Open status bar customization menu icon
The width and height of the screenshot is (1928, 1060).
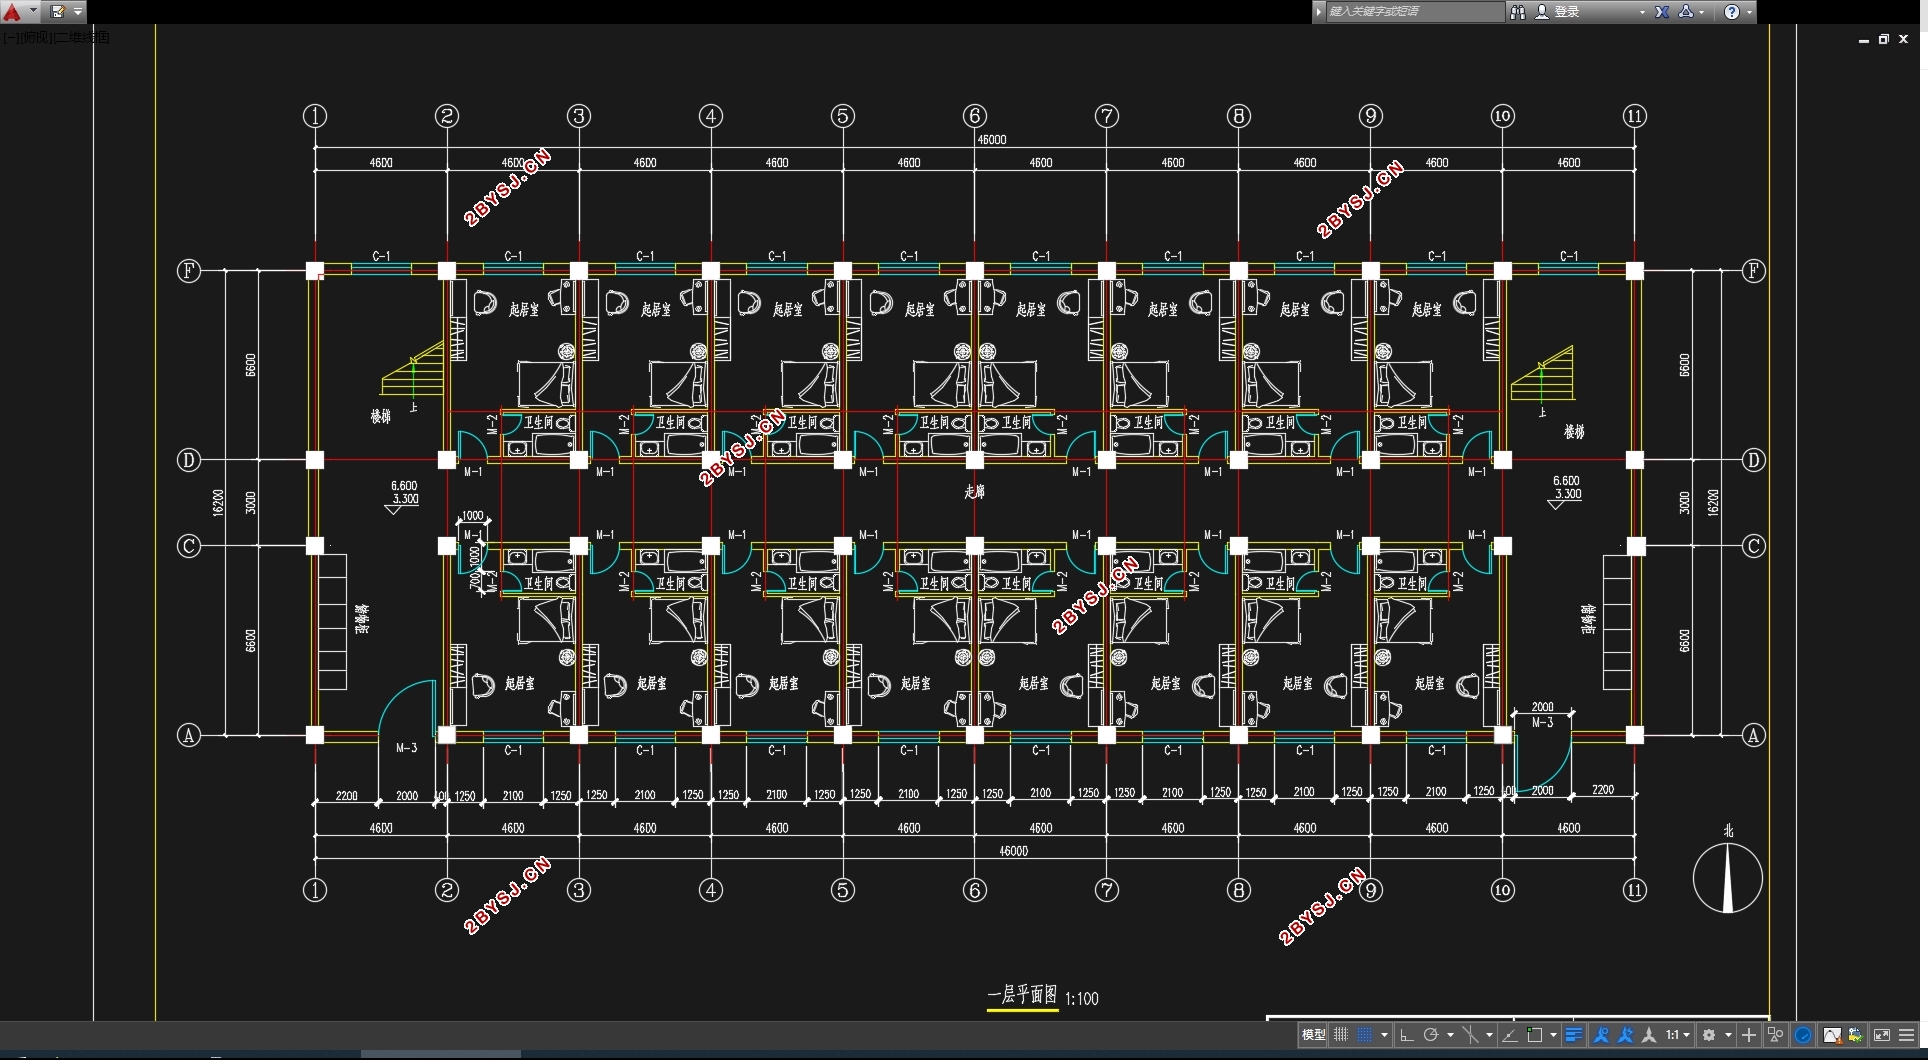coord(1907,1035)
